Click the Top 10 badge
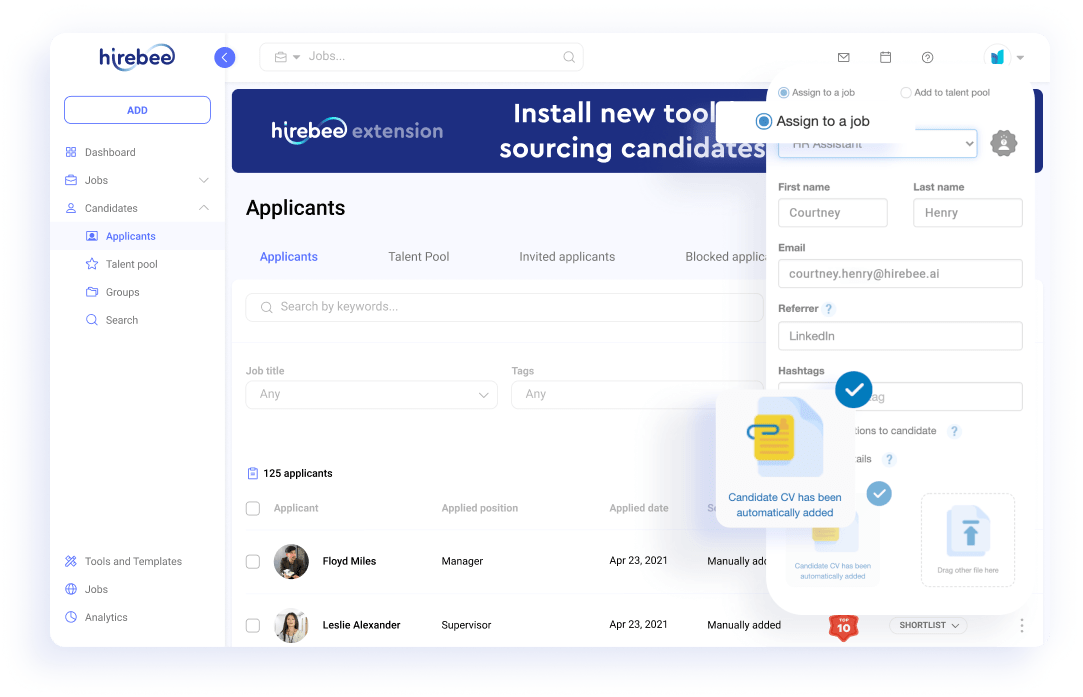Image resolution: width=1083 pixels, height=697 pixels. pyautogui.click(x=843, y=627)
